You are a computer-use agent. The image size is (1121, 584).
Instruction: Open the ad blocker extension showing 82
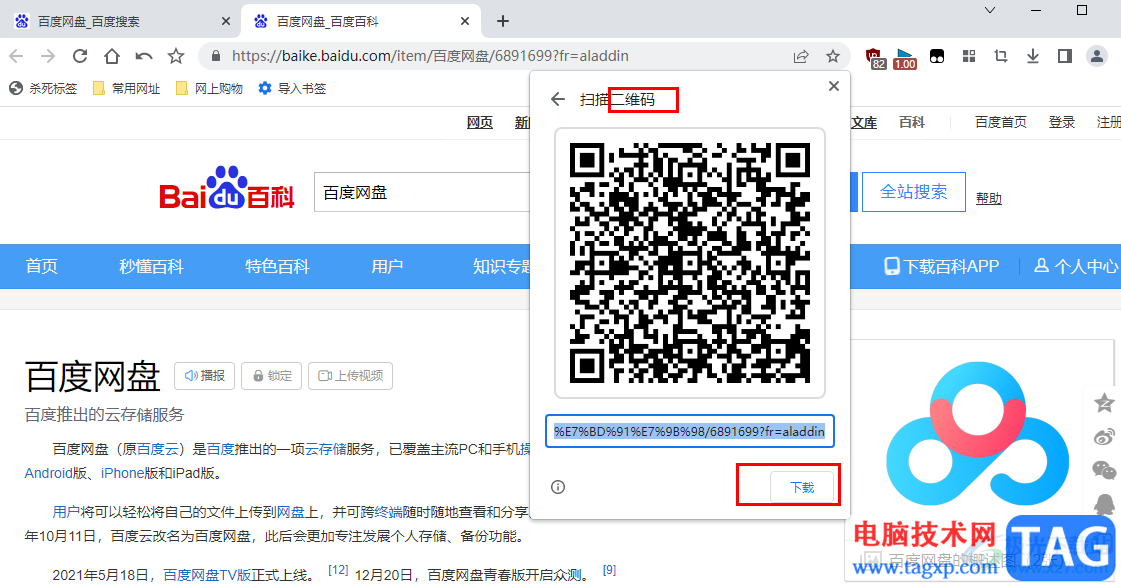[875, 58]
